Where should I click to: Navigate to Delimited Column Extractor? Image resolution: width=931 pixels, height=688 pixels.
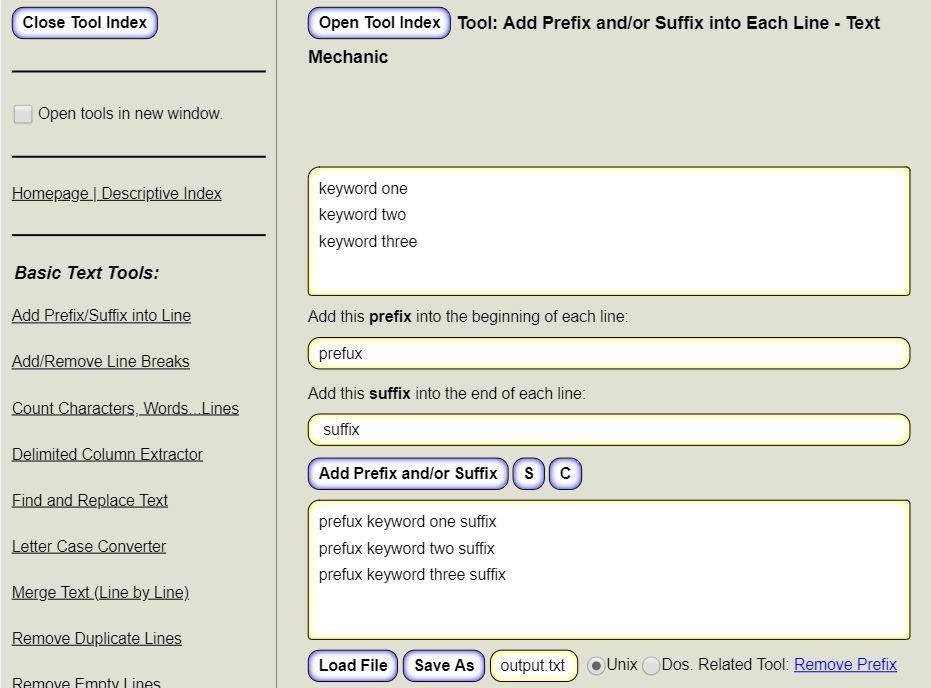pyautogui.click(x=107, y=454)
